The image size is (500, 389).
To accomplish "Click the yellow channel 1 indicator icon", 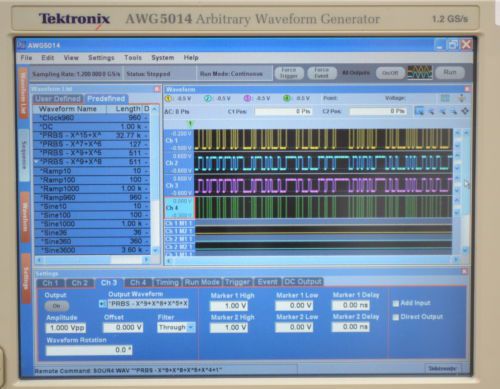I will coord(168,99).
